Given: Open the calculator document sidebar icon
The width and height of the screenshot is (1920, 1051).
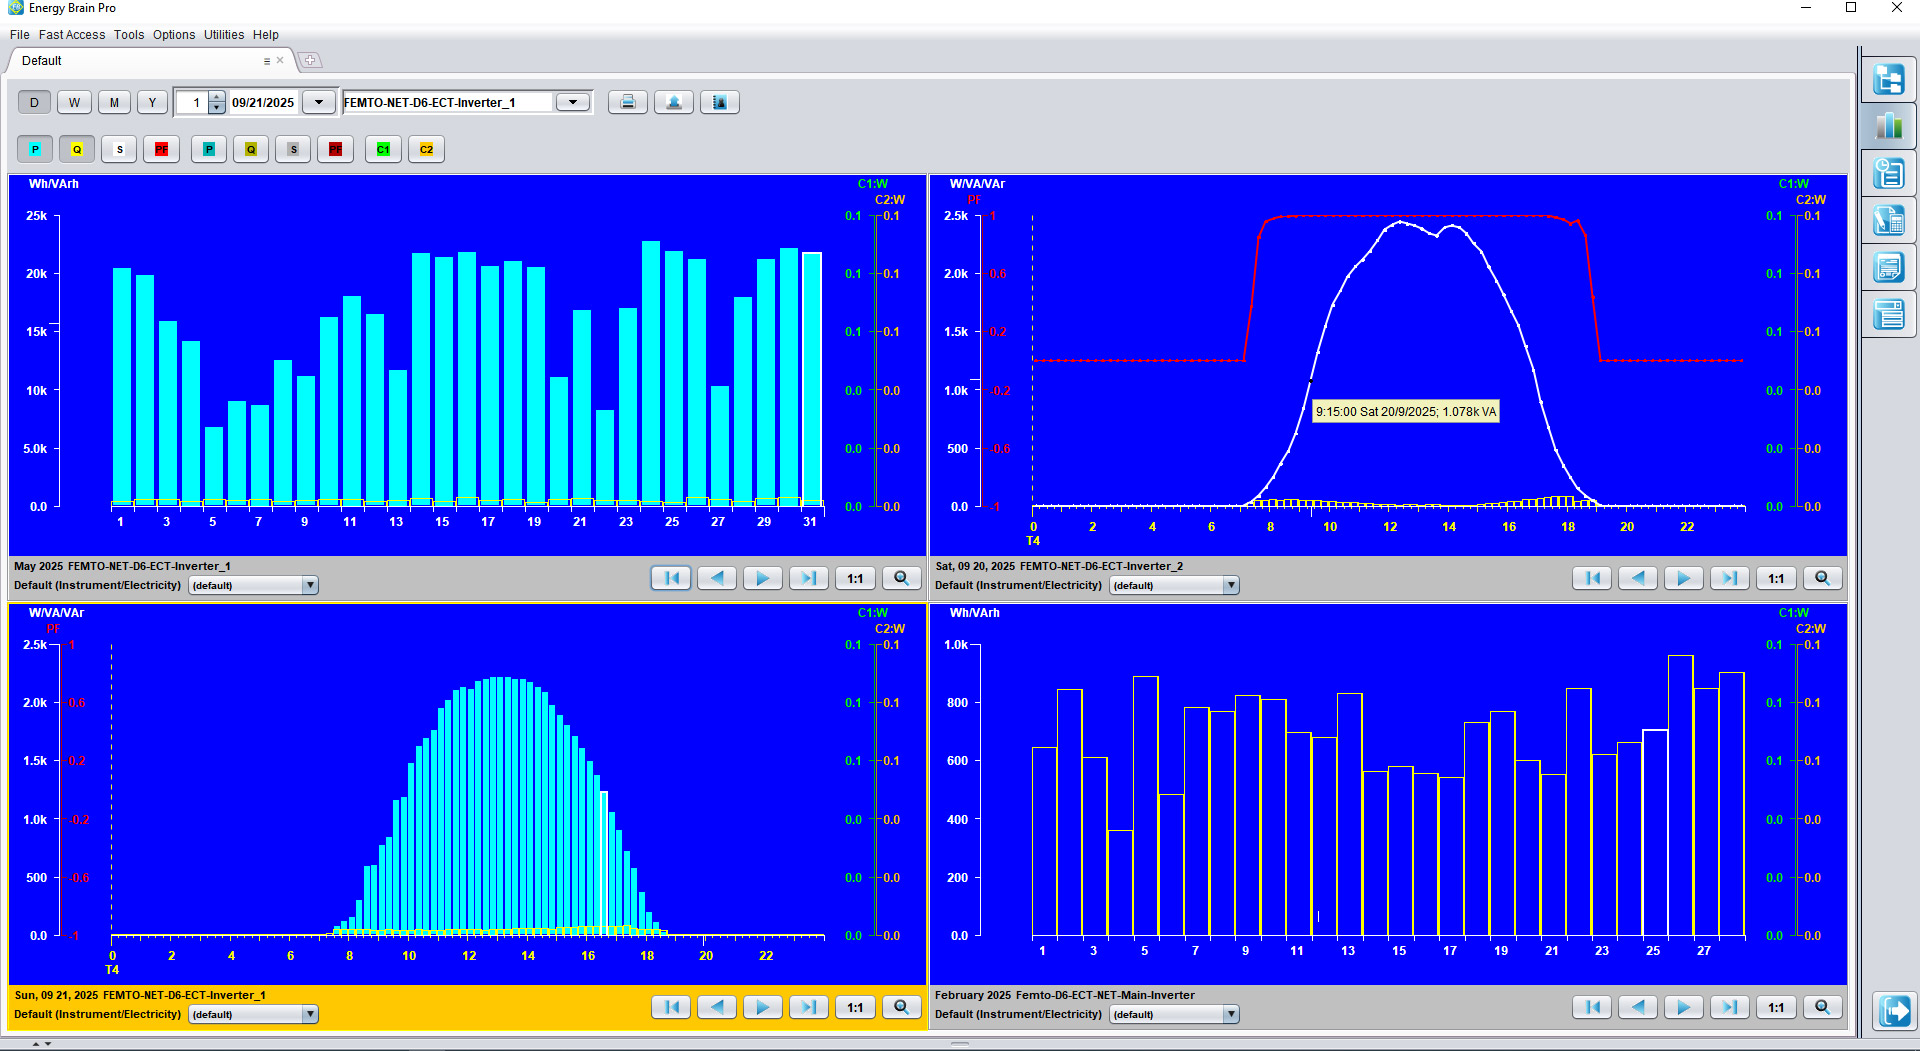Looking at the screenshot, I should [1888, 220].
